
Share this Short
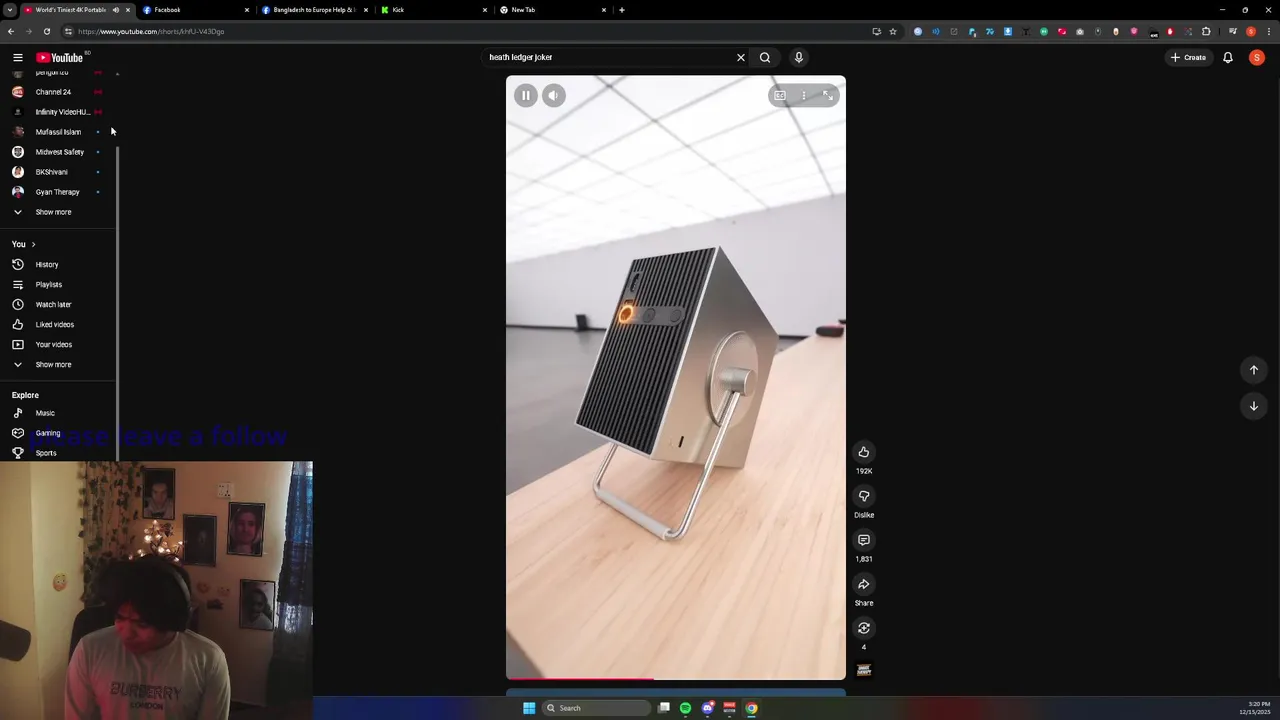click(x=864, y=584)
